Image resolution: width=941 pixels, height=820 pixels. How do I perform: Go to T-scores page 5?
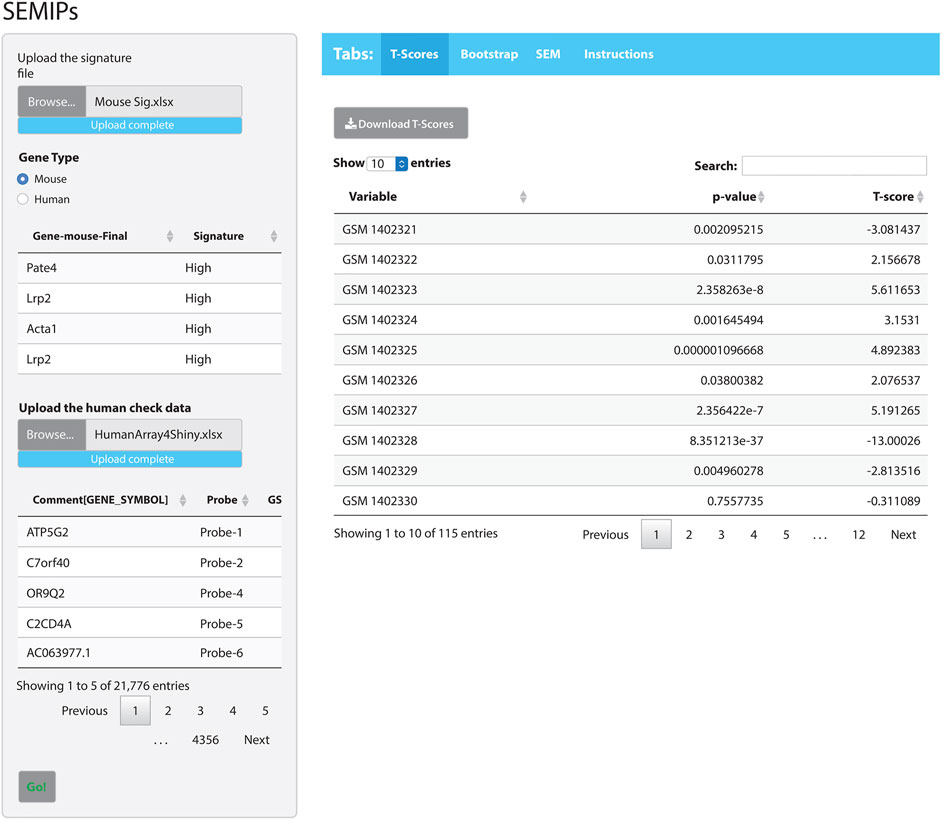pos(786,534)
